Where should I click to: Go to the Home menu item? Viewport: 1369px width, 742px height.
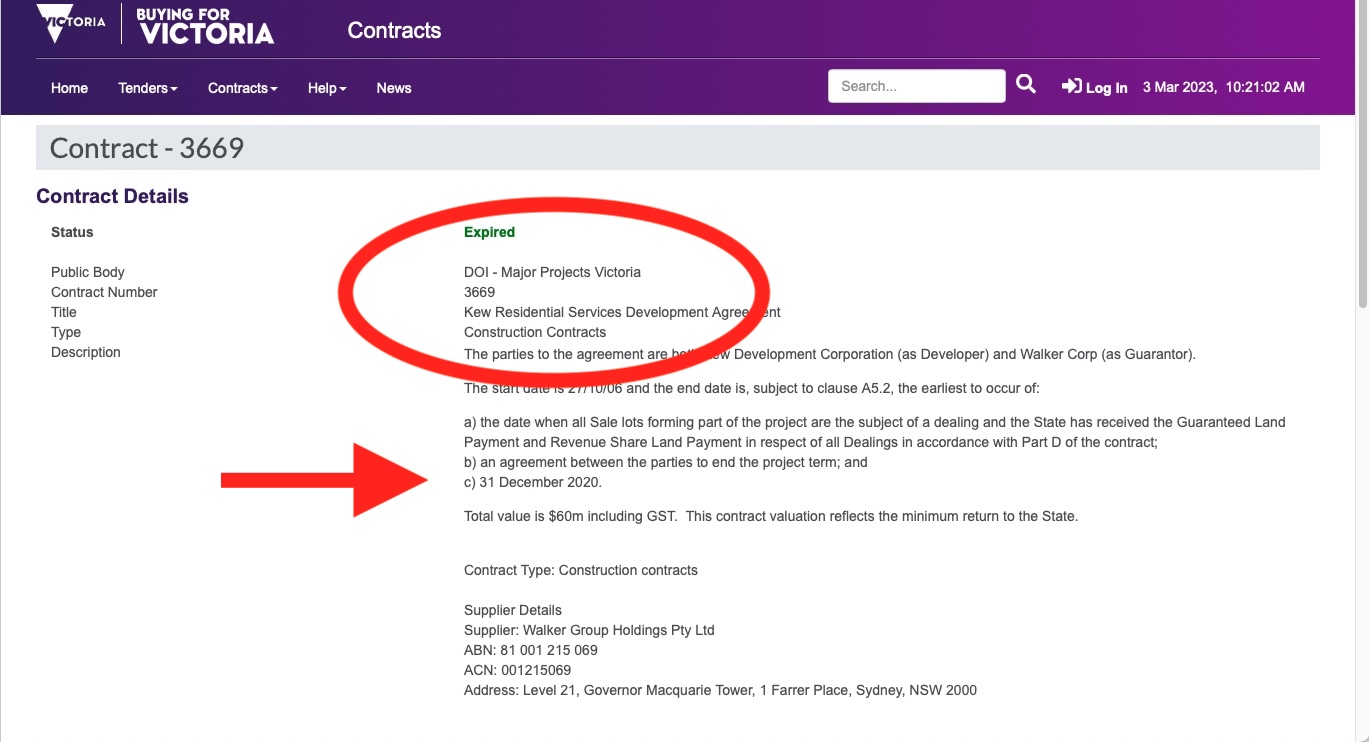click(69, 88)
